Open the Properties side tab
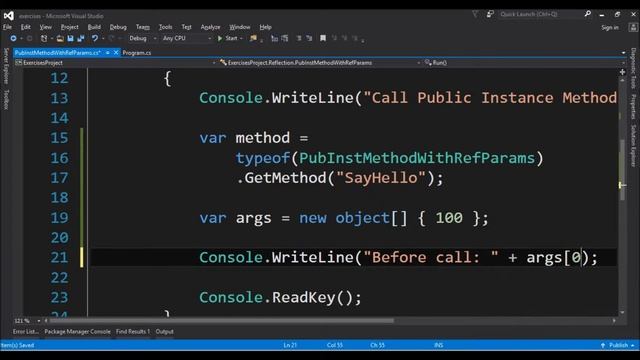 pos(633,107)
